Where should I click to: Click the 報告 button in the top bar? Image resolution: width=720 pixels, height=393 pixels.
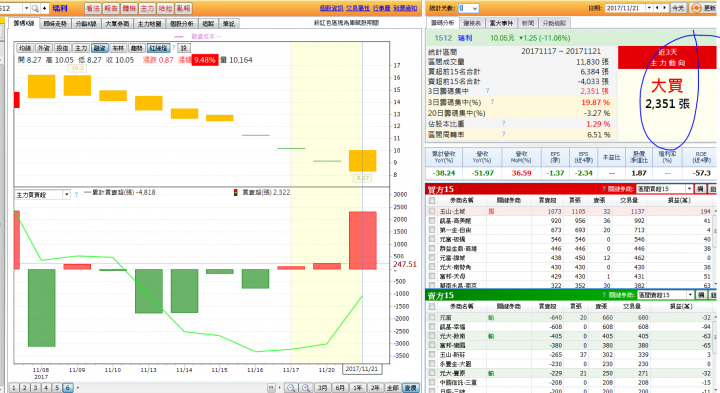111,8
